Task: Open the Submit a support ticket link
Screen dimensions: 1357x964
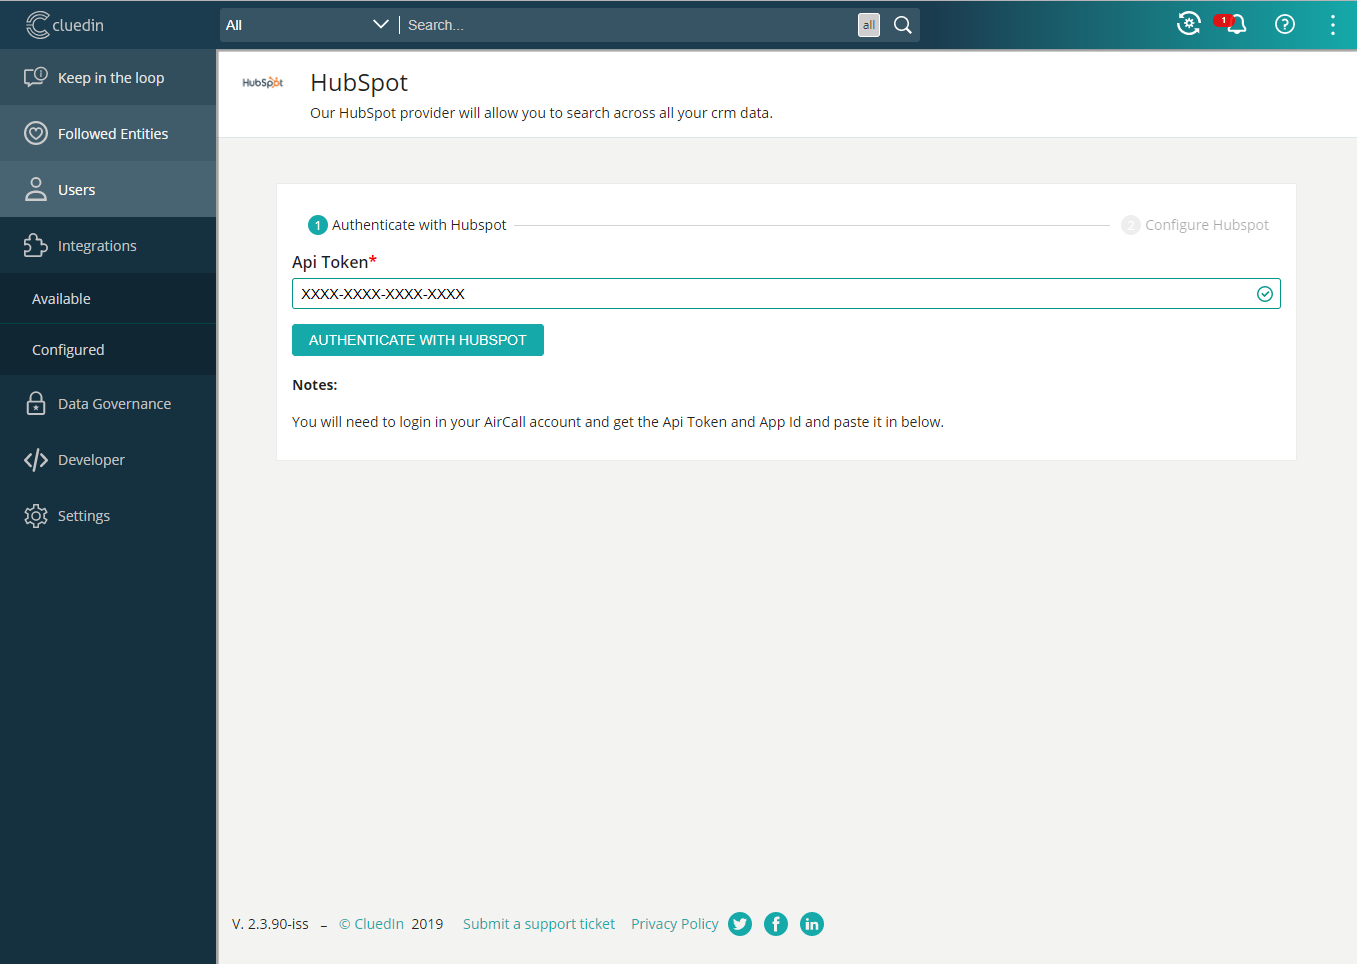Action: 538,923
